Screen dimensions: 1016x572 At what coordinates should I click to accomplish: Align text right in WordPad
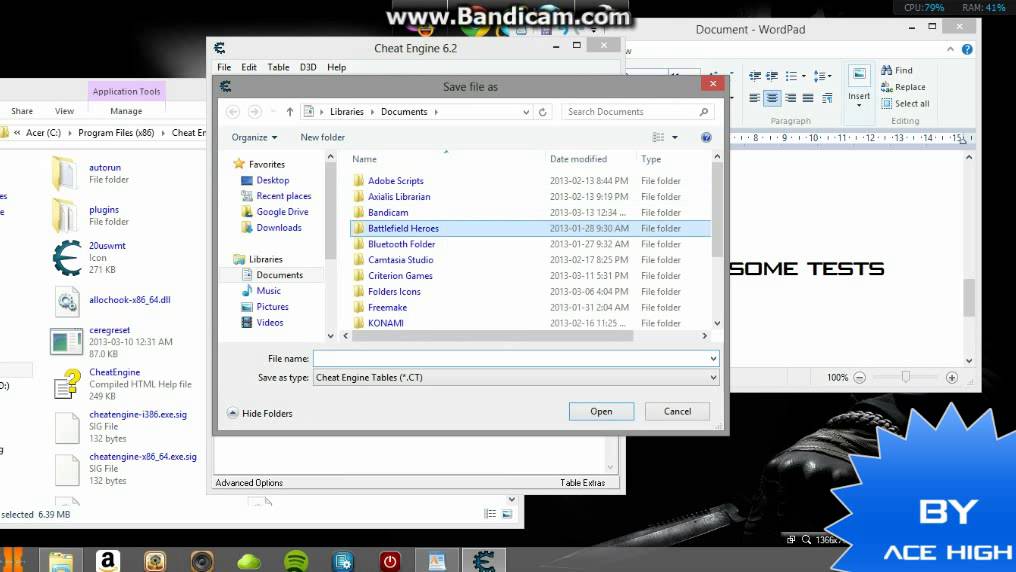pos(791,98)
